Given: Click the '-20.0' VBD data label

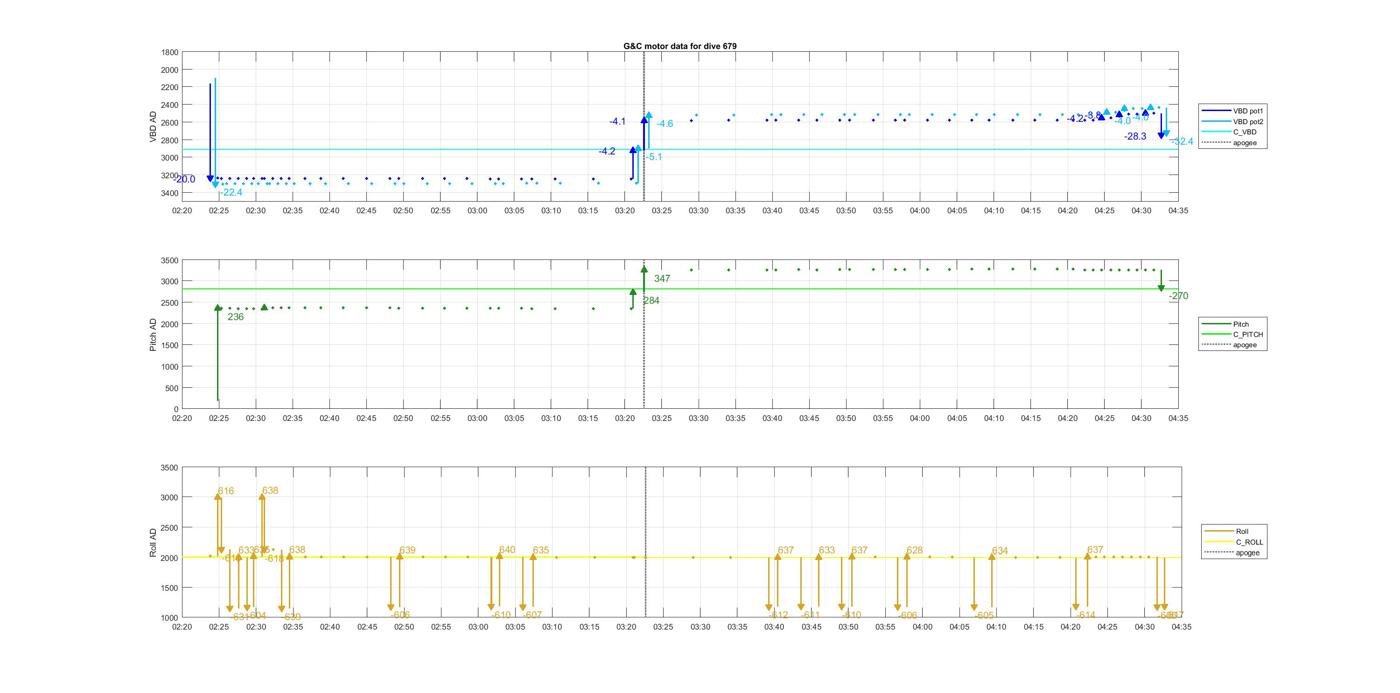Looking at the screenshot, I should tap(186, 180).
